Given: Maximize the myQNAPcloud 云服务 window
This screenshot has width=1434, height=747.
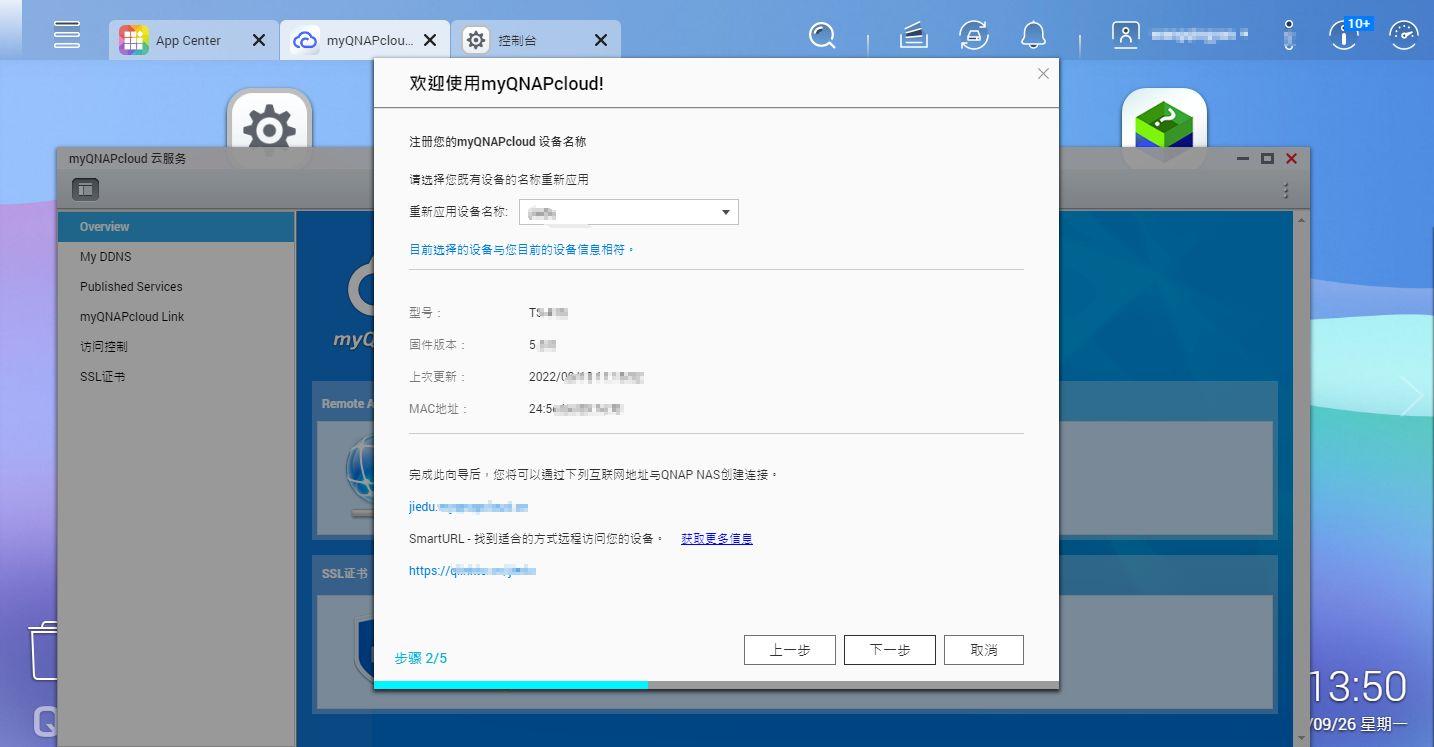Looking at the screenshot, I should click(x=1267, y=159).
